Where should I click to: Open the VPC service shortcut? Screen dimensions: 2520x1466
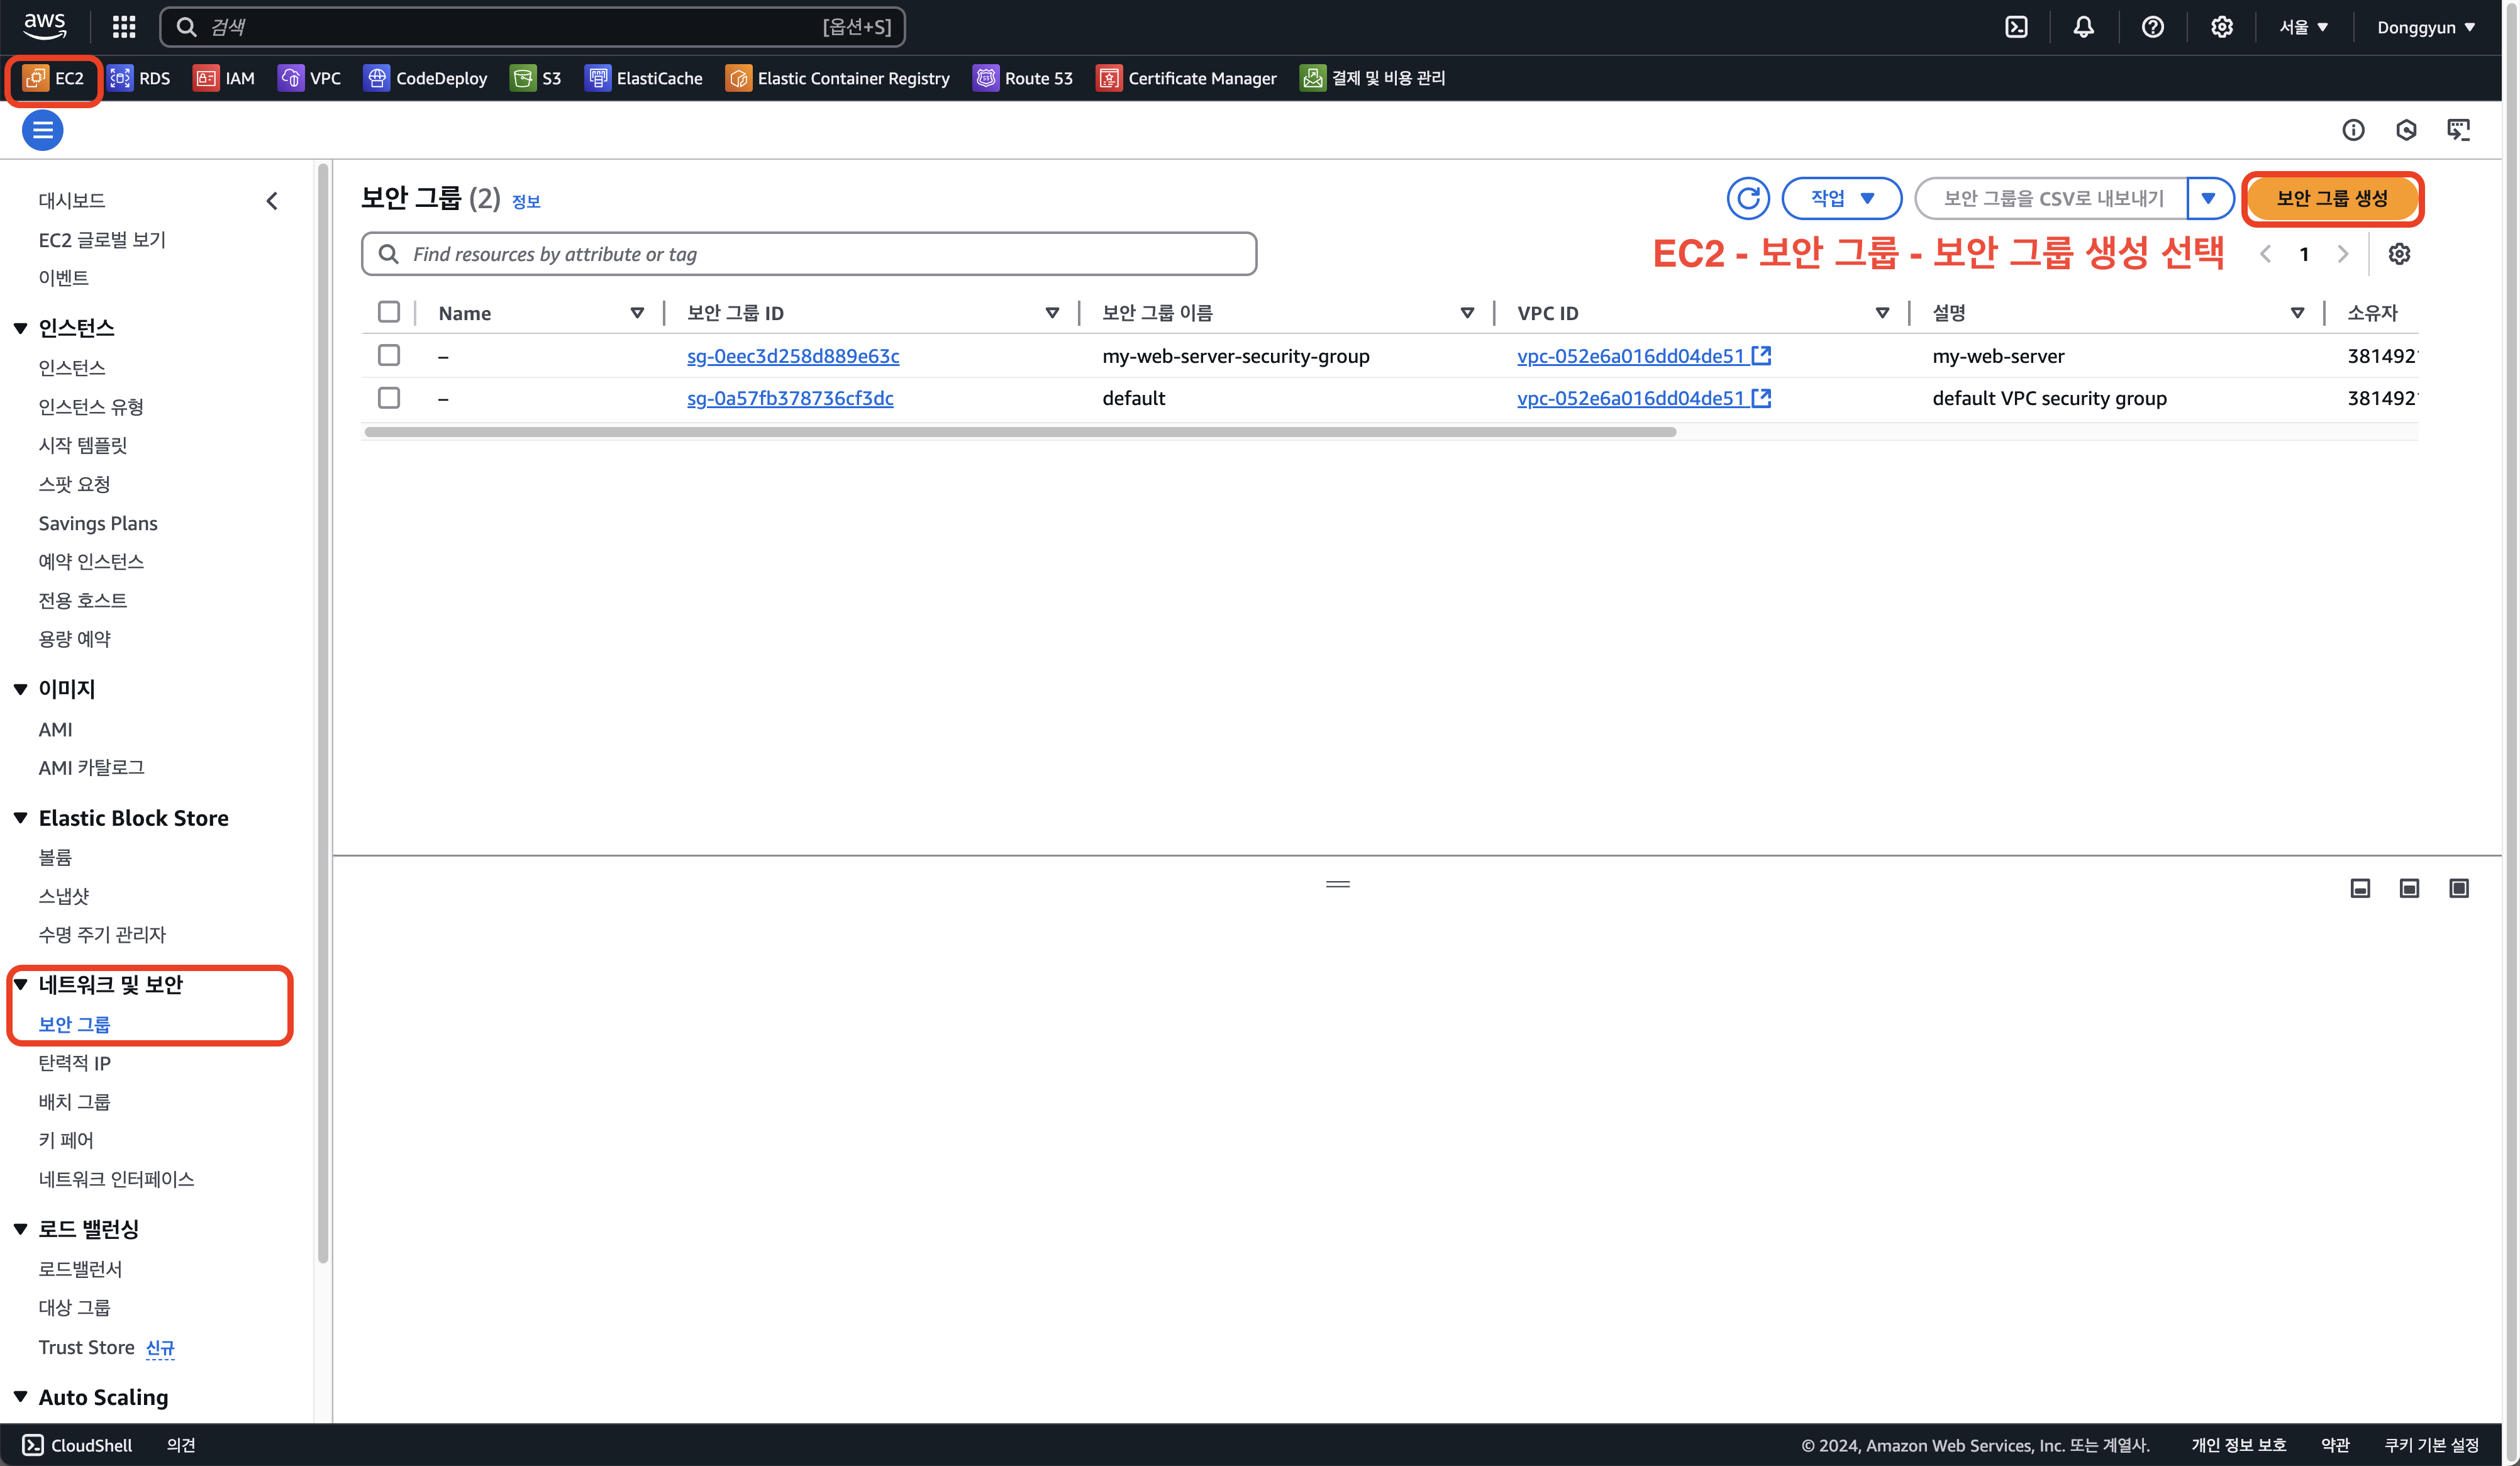click(x=310, y=78)
